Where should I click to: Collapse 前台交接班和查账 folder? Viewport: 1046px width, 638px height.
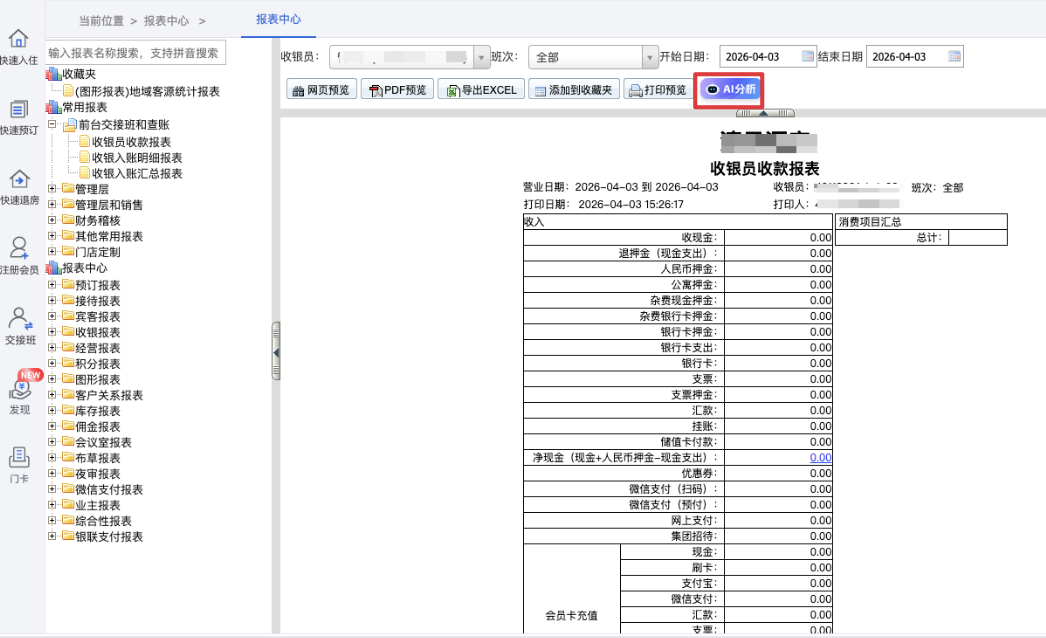(52, 124)
